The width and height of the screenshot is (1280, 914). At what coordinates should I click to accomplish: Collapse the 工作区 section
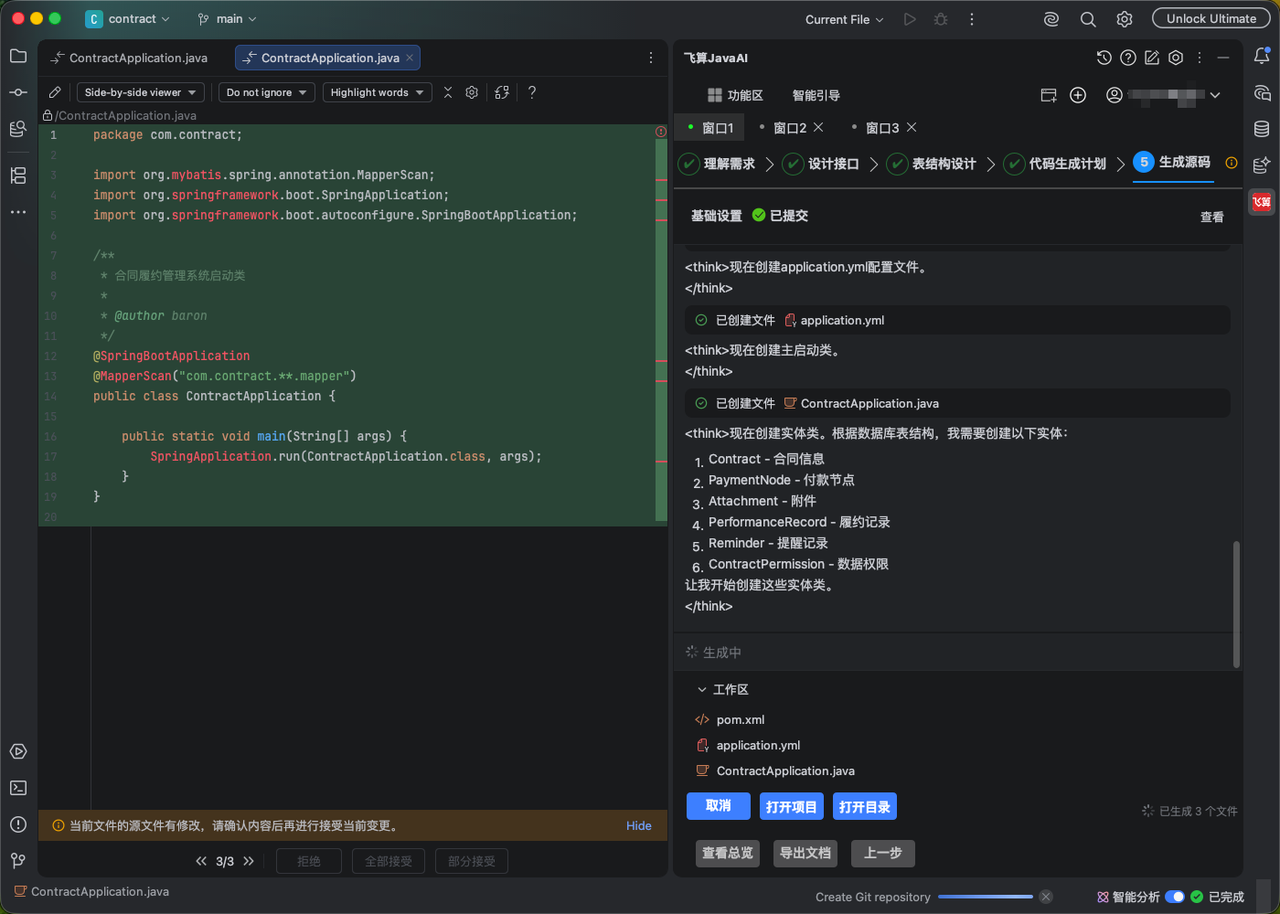pyautogui.click(x=702, y=690)
